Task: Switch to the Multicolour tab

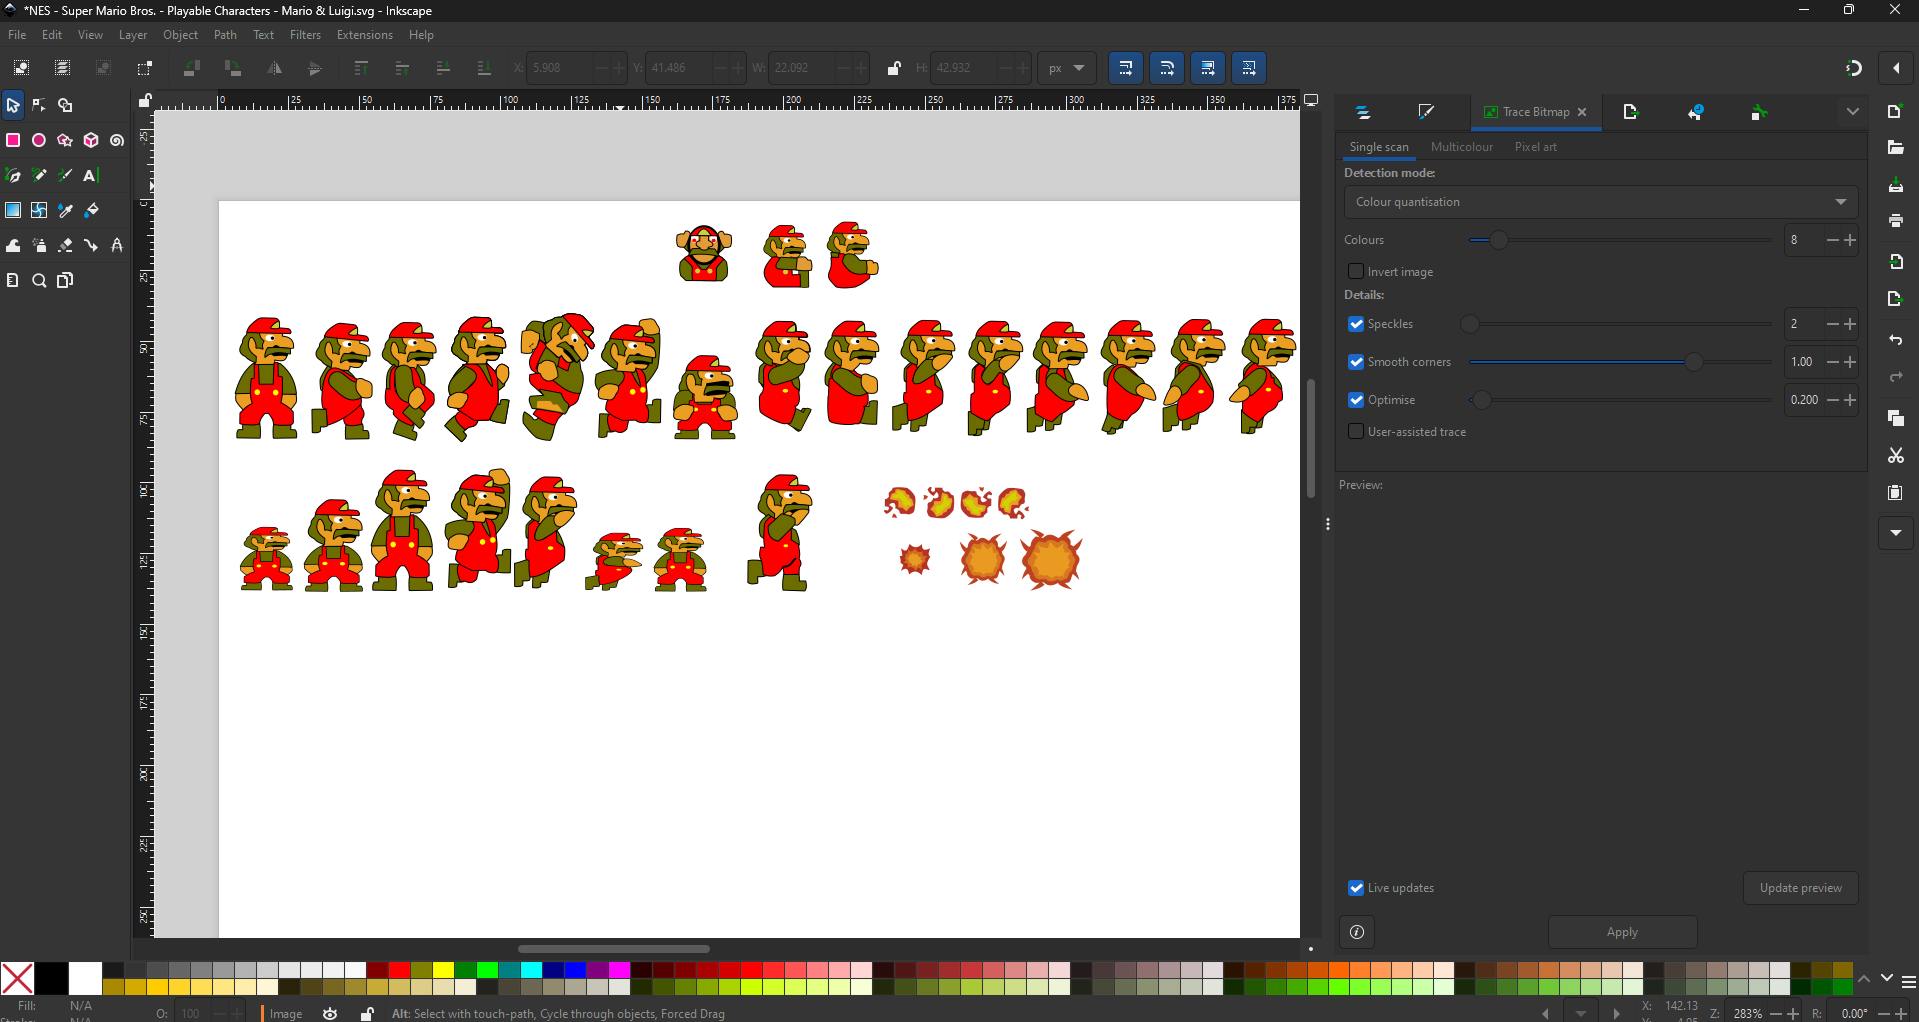Action: (1461, 147)
